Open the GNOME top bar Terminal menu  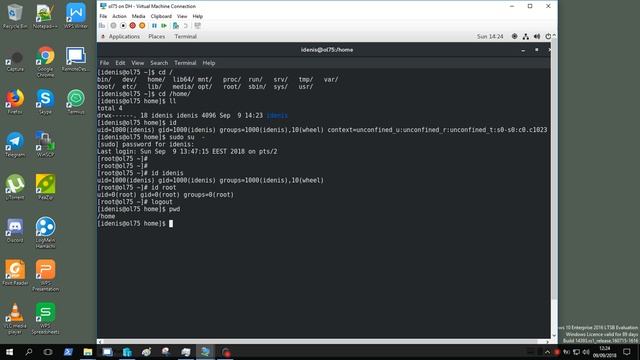click(x=186, y=36)
